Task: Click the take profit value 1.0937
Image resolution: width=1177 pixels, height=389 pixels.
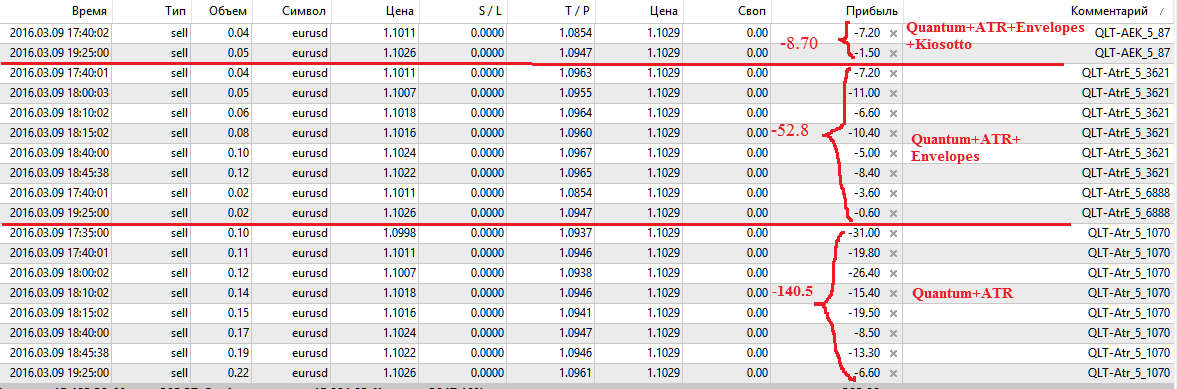Action: [x=576, y=233]
